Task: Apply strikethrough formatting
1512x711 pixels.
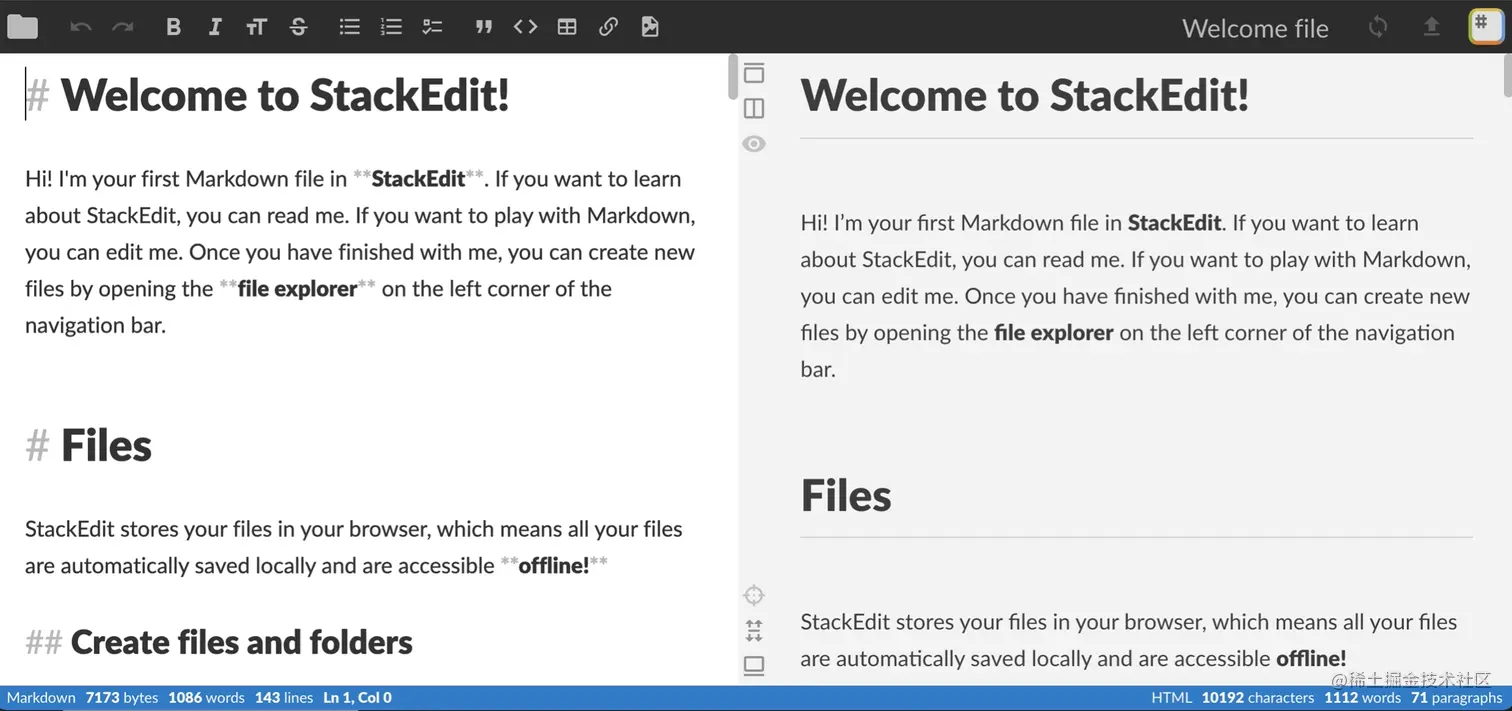Action: point(298,27)
